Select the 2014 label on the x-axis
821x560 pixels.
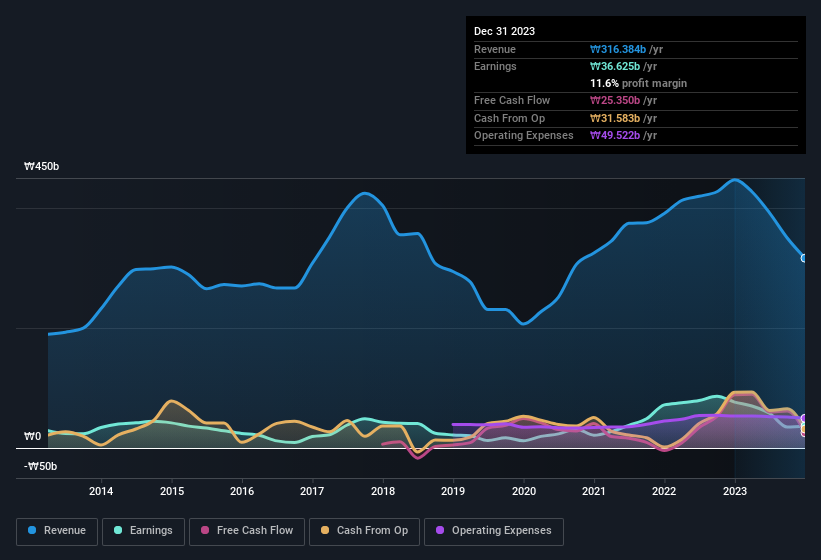click(100, 491)
